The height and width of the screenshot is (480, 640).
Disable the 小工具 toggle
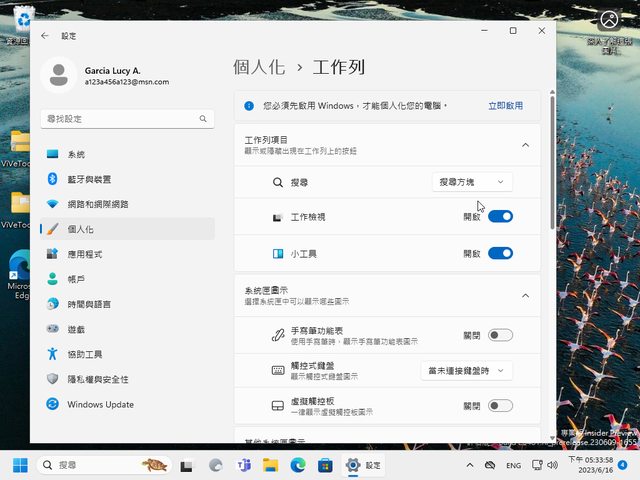500,254
